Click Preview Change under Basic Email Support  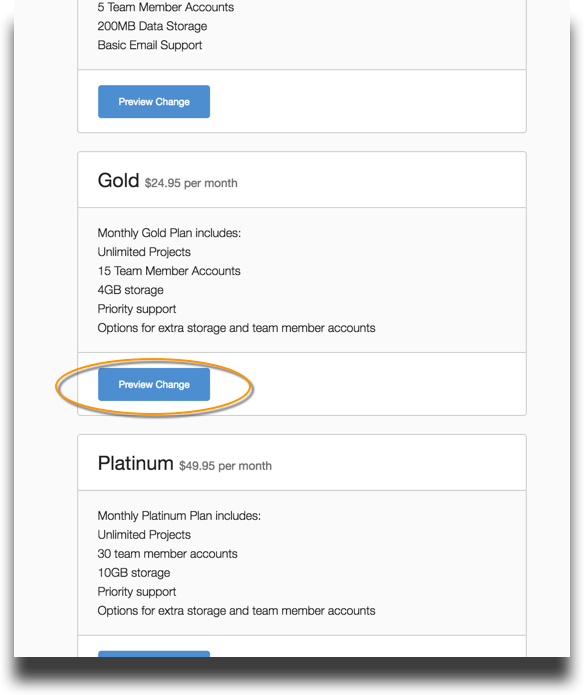[x=154, y=102]
